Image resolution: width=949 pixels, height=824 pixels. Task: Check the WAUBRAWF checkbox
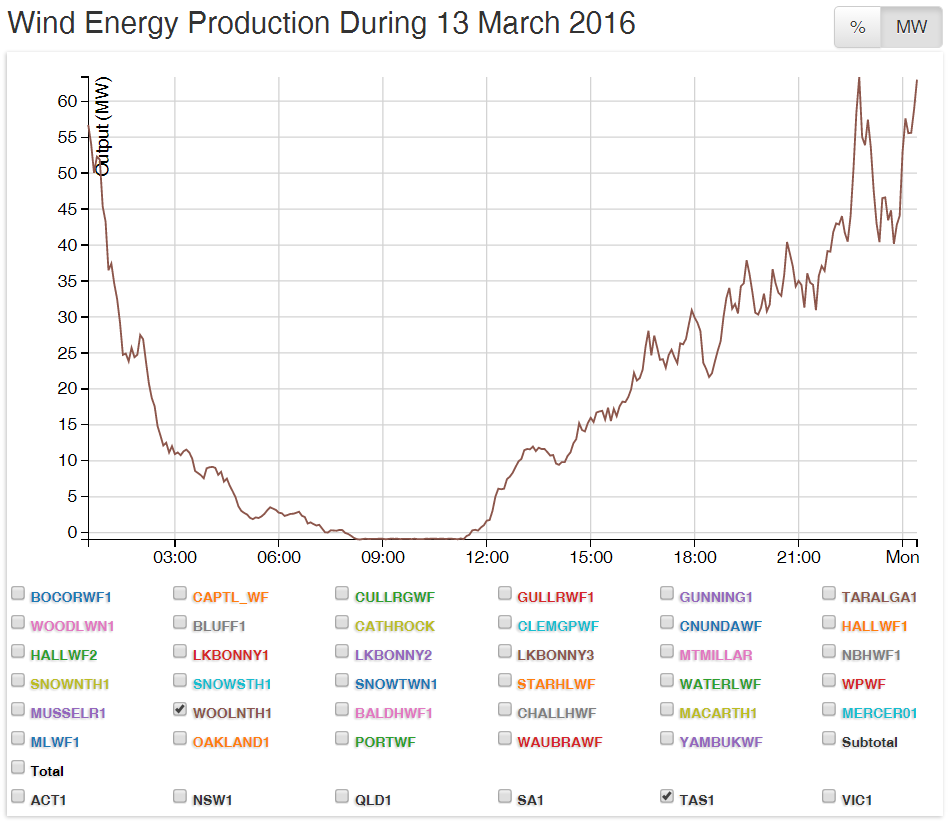click(x=505, y=738)
